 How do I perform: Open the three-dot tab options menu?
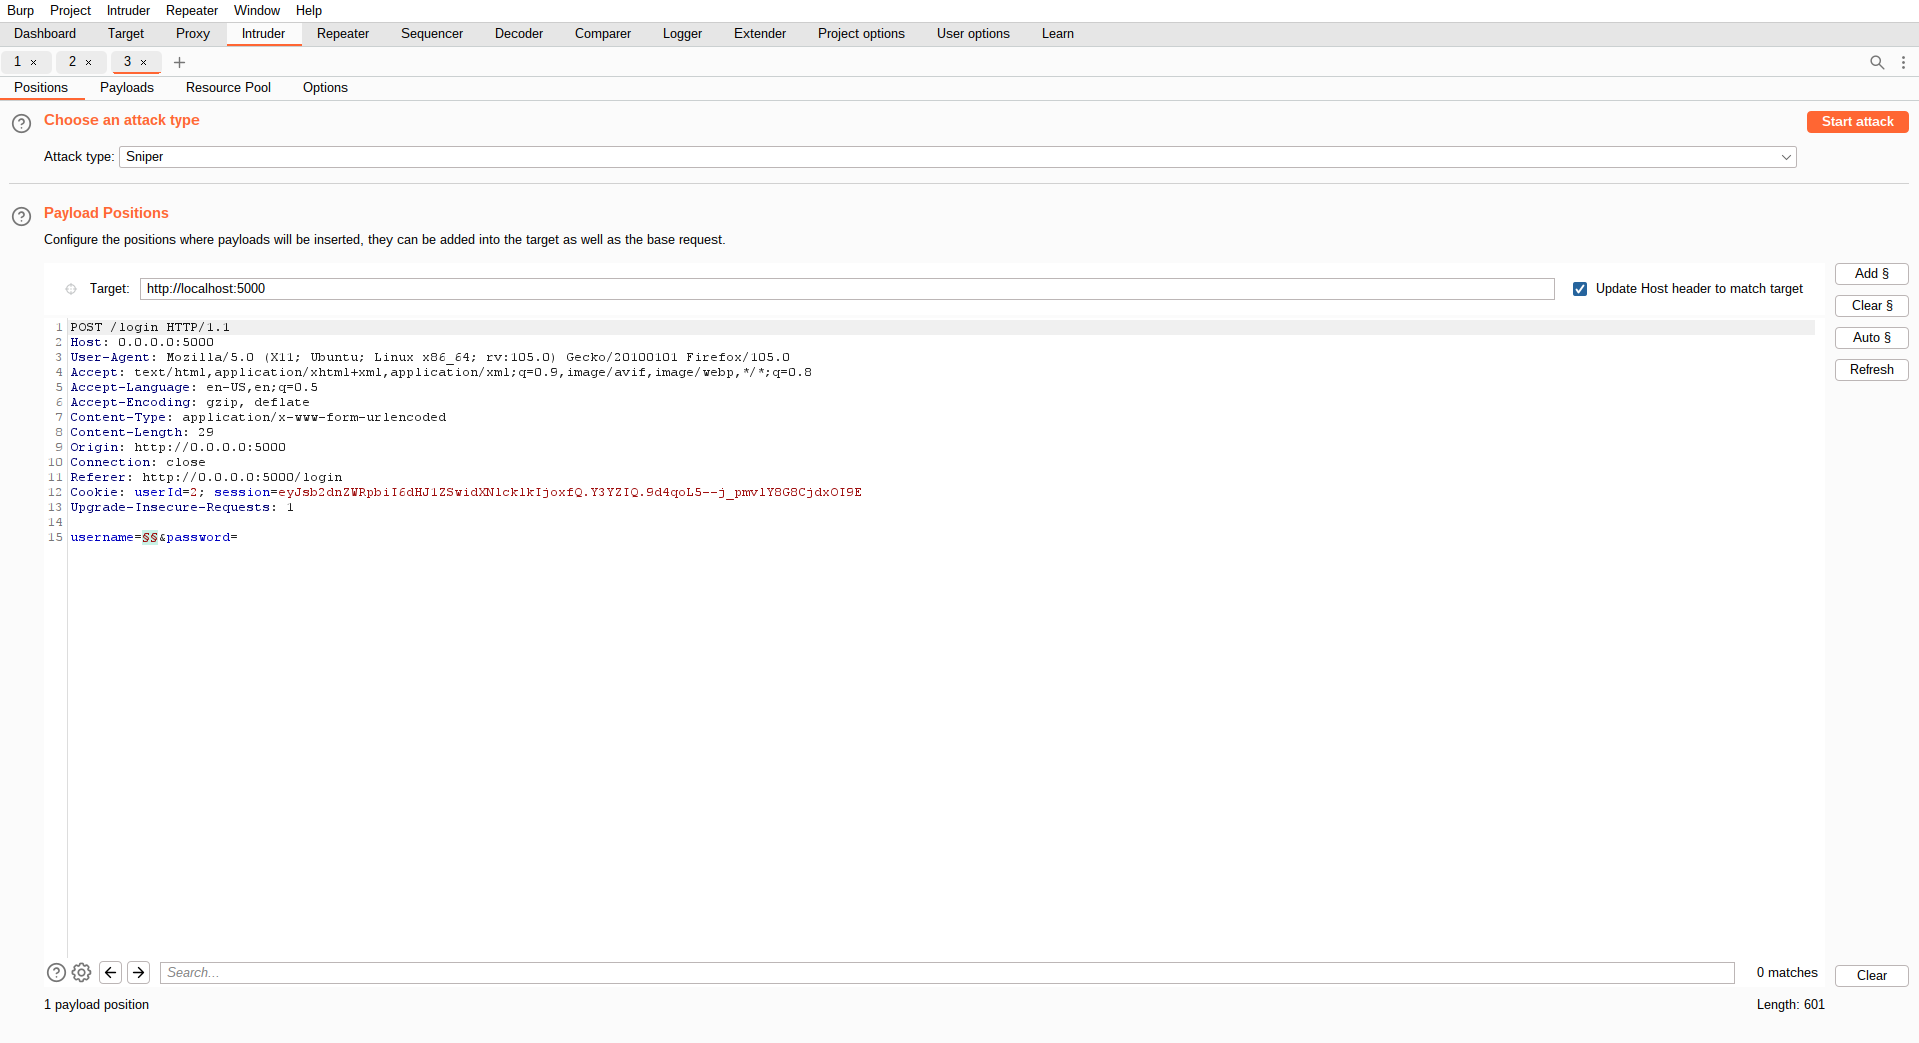1903,62
